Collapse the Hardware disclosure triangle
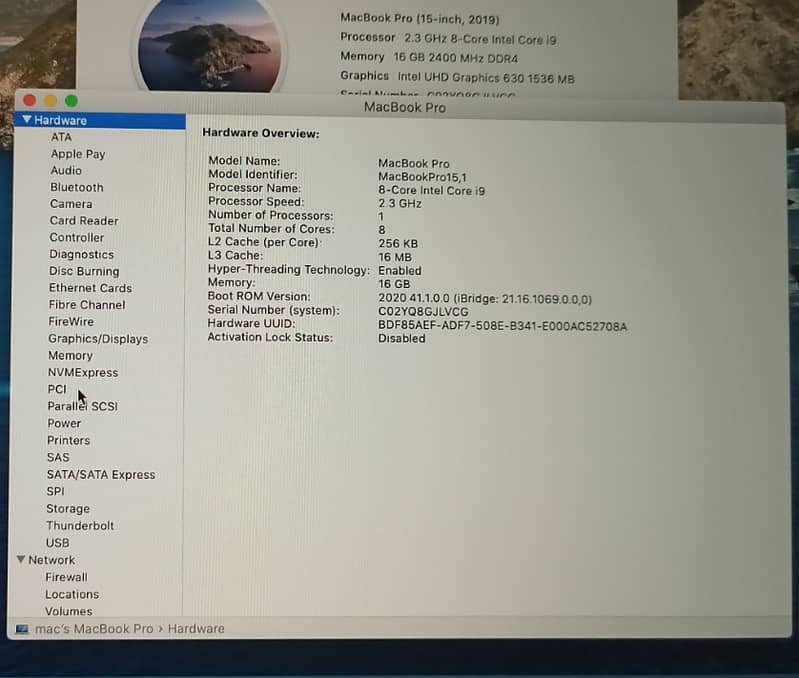Viewport: 799px width, 678px height. pyautogui.click(x=27, y=120)
